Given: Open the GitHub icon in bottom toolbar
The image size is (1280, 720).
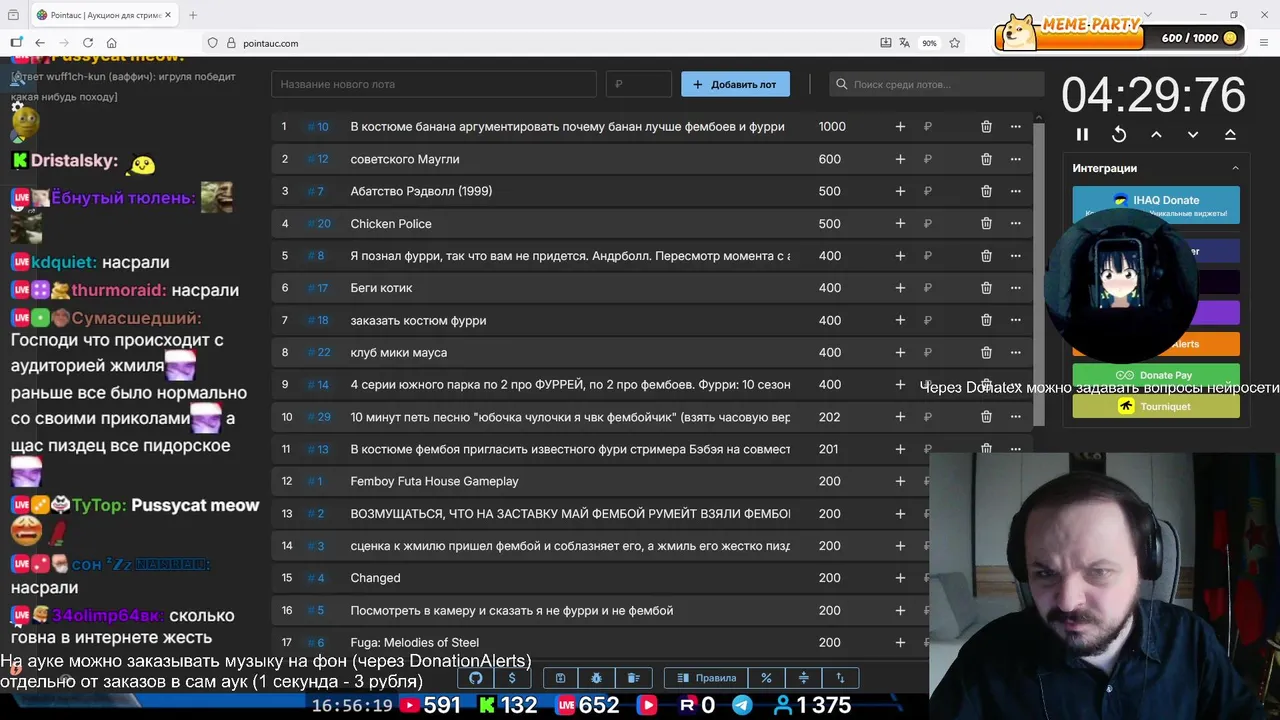Looking at the screenshot, I should (x=475, y=678).
